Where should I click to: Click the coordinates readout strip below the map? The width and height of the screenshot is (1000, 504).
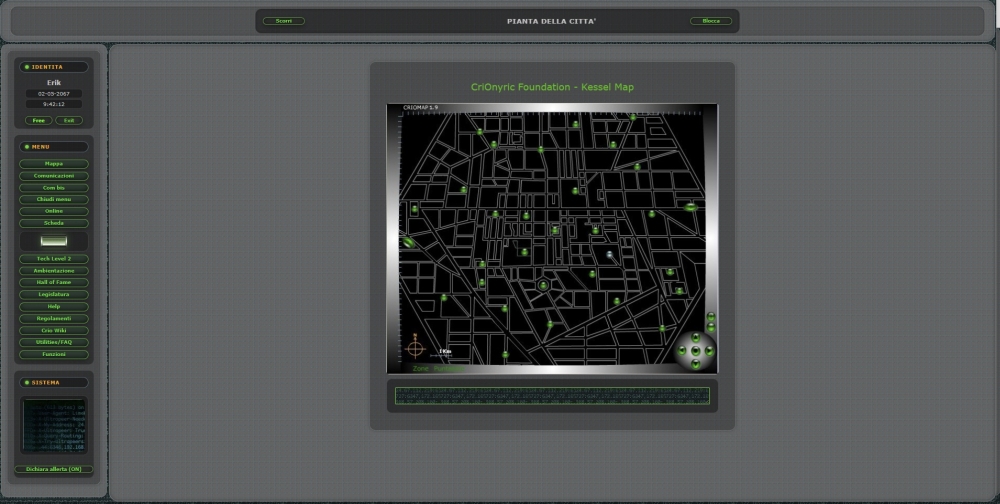(x=552, y=396)
